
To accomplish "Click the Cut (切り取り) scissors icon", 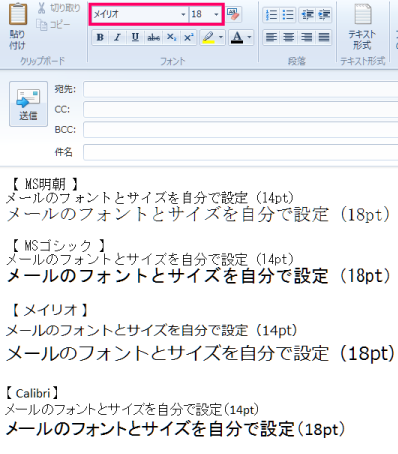I will click(42, 8).
